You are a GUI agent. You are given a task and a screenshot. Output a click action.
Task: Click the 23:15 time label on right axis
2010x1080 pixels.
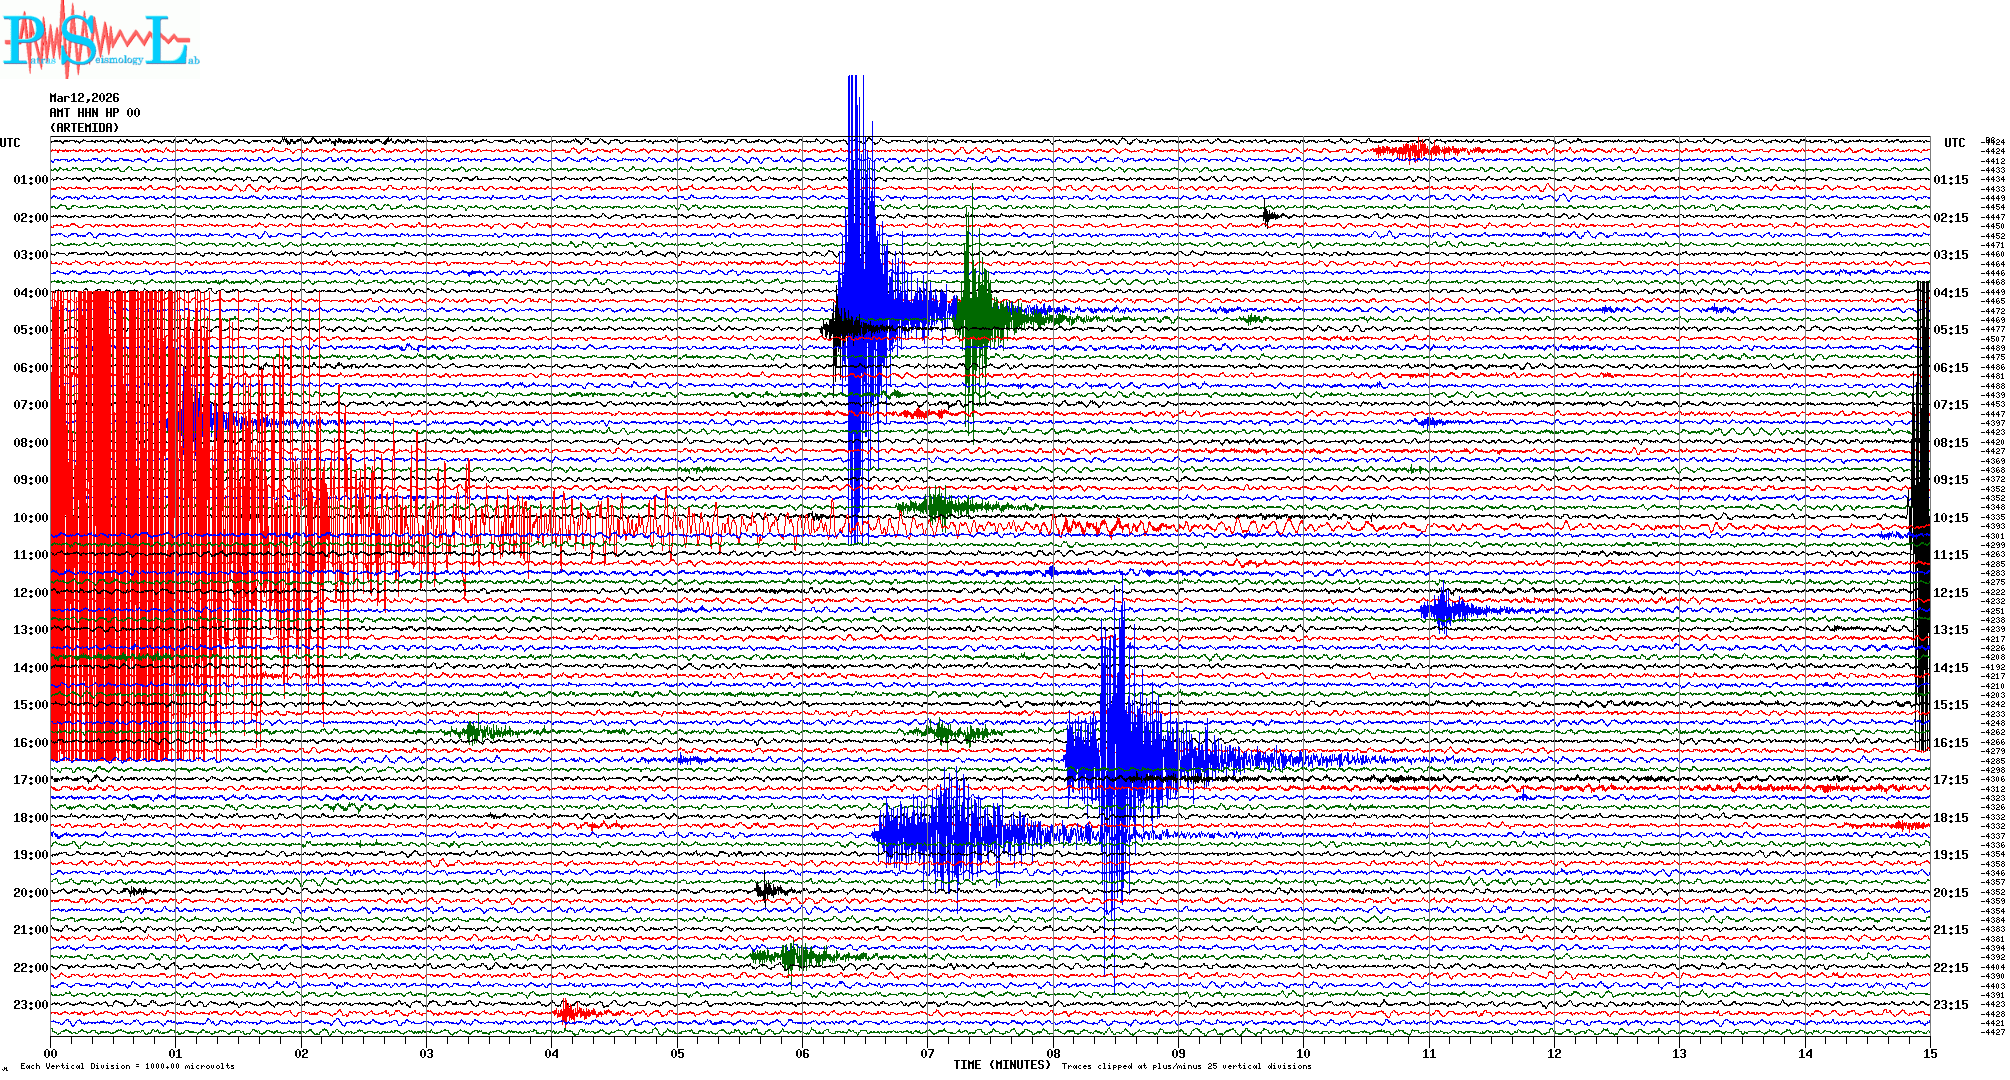(x=1950, y=1005)
